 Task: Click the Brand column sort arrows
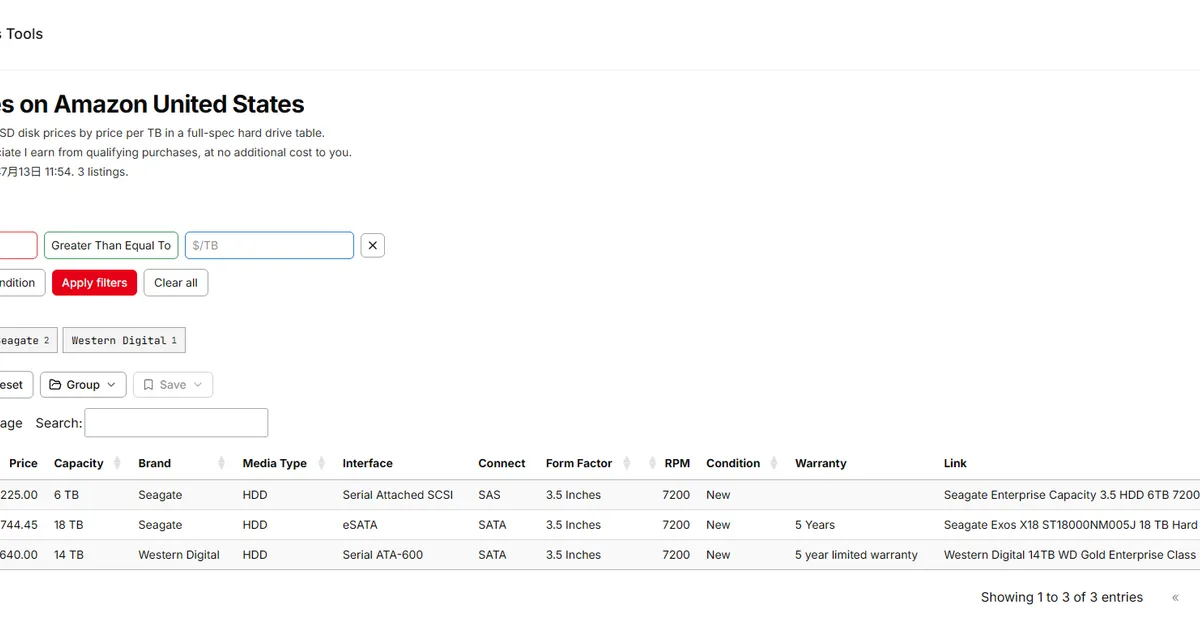(221, 463)
